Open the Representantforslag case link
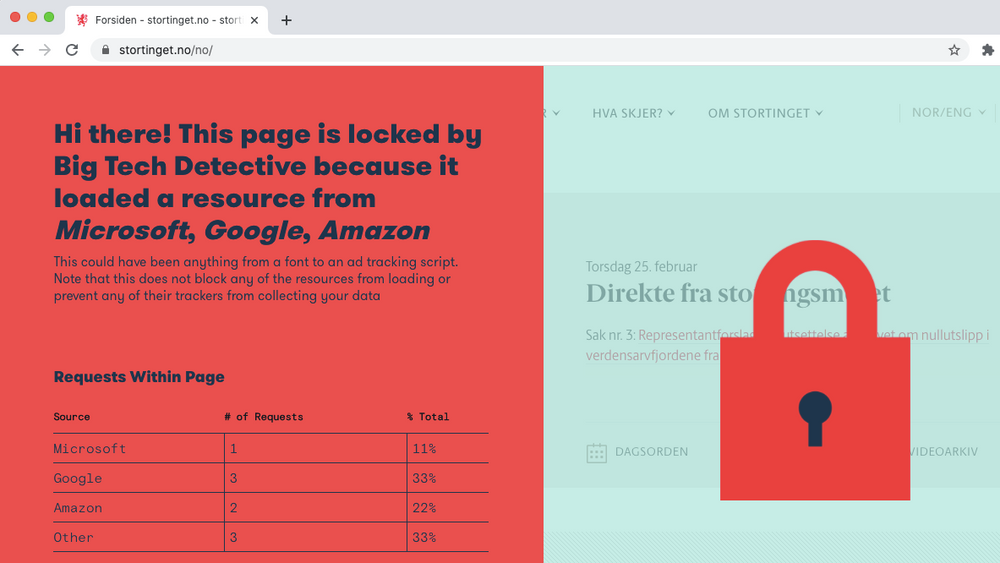Image resolution: width=1000 pixels, height=563 pixels. tap(787, 345)
